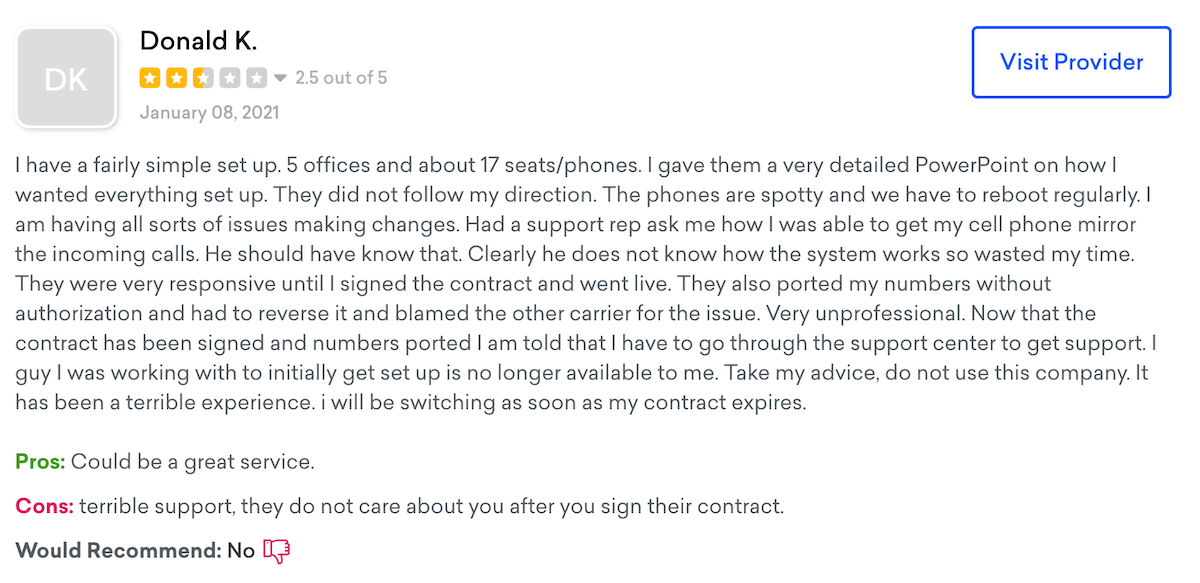Click the first gold rating star
The height and width of the screenshot is (583, 1200).
pos(150,77)
